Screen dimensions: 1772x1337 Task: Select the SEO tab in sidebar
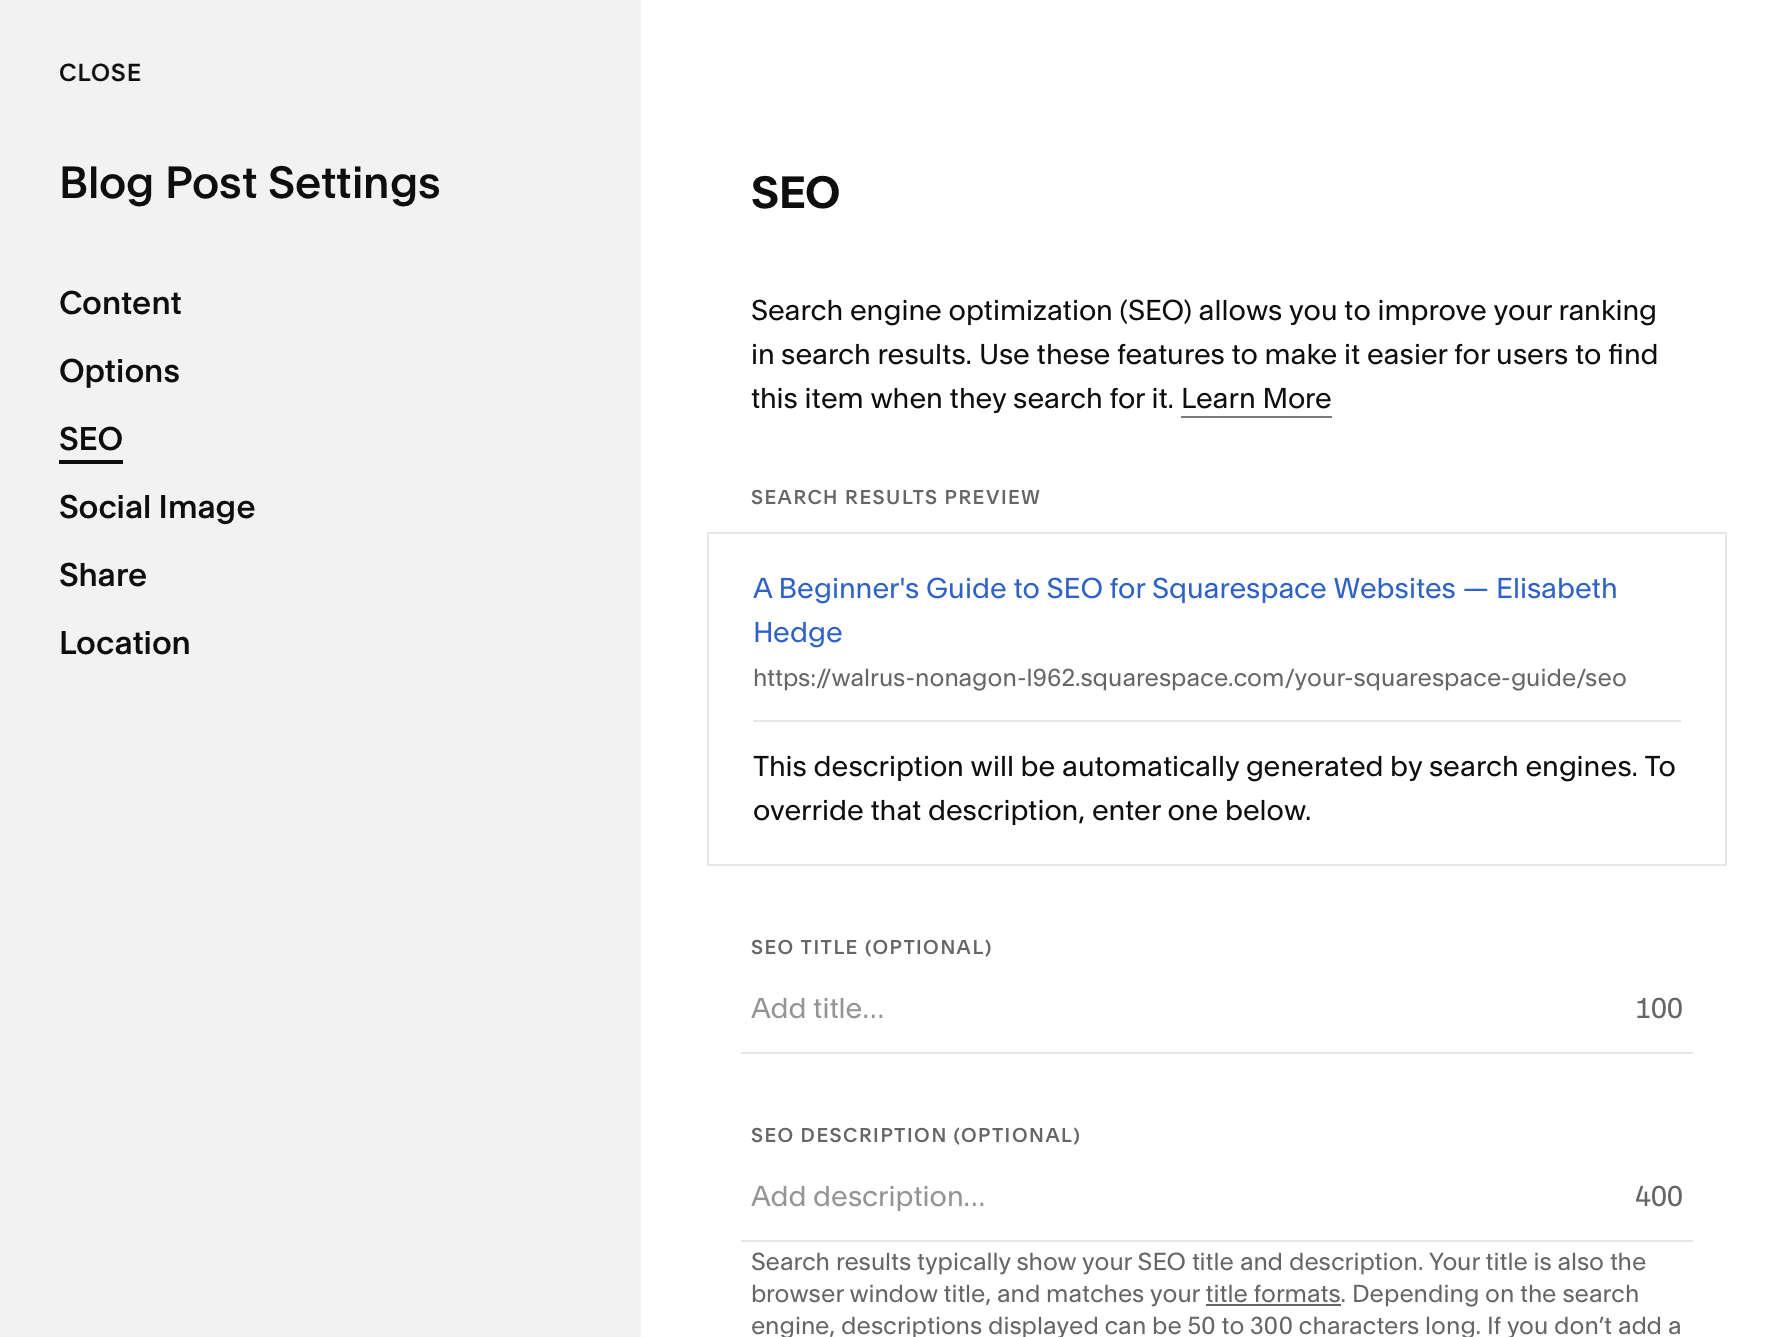[91, 439]
